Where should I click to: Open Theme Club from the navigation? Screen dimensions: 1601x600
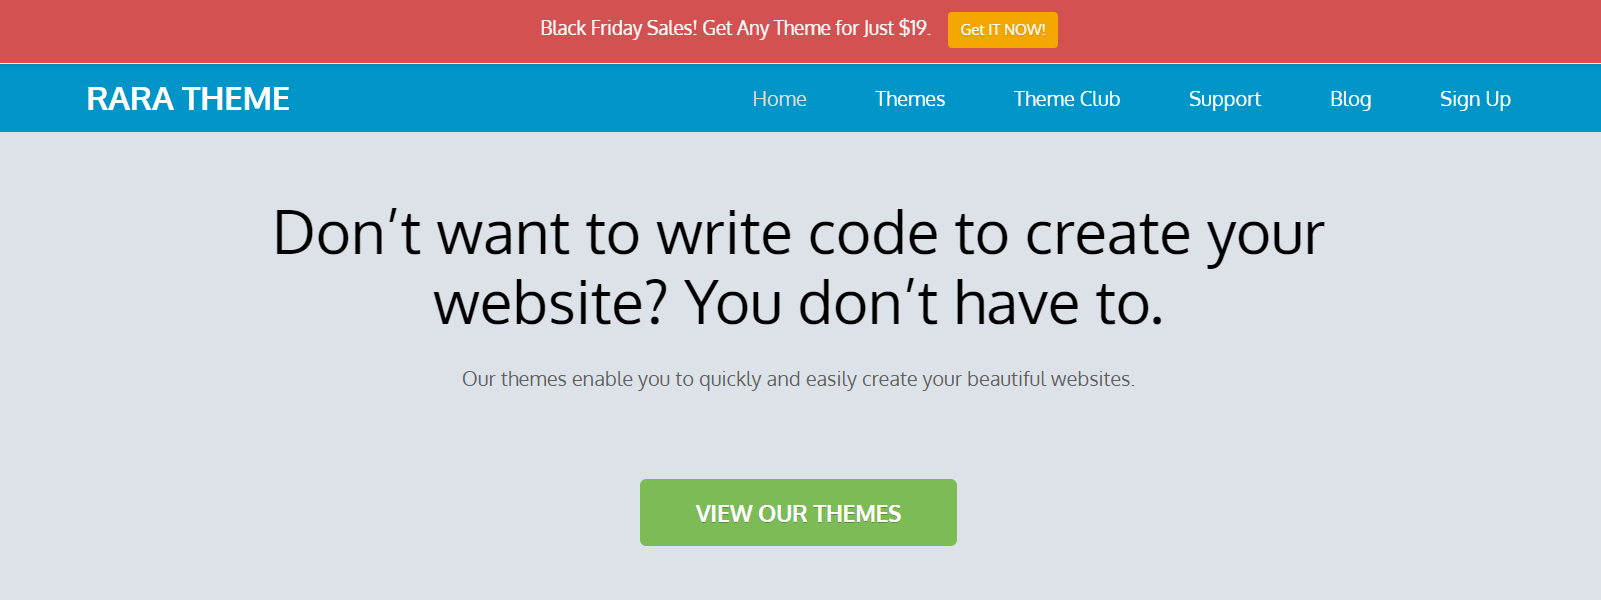click(1066, 99)
